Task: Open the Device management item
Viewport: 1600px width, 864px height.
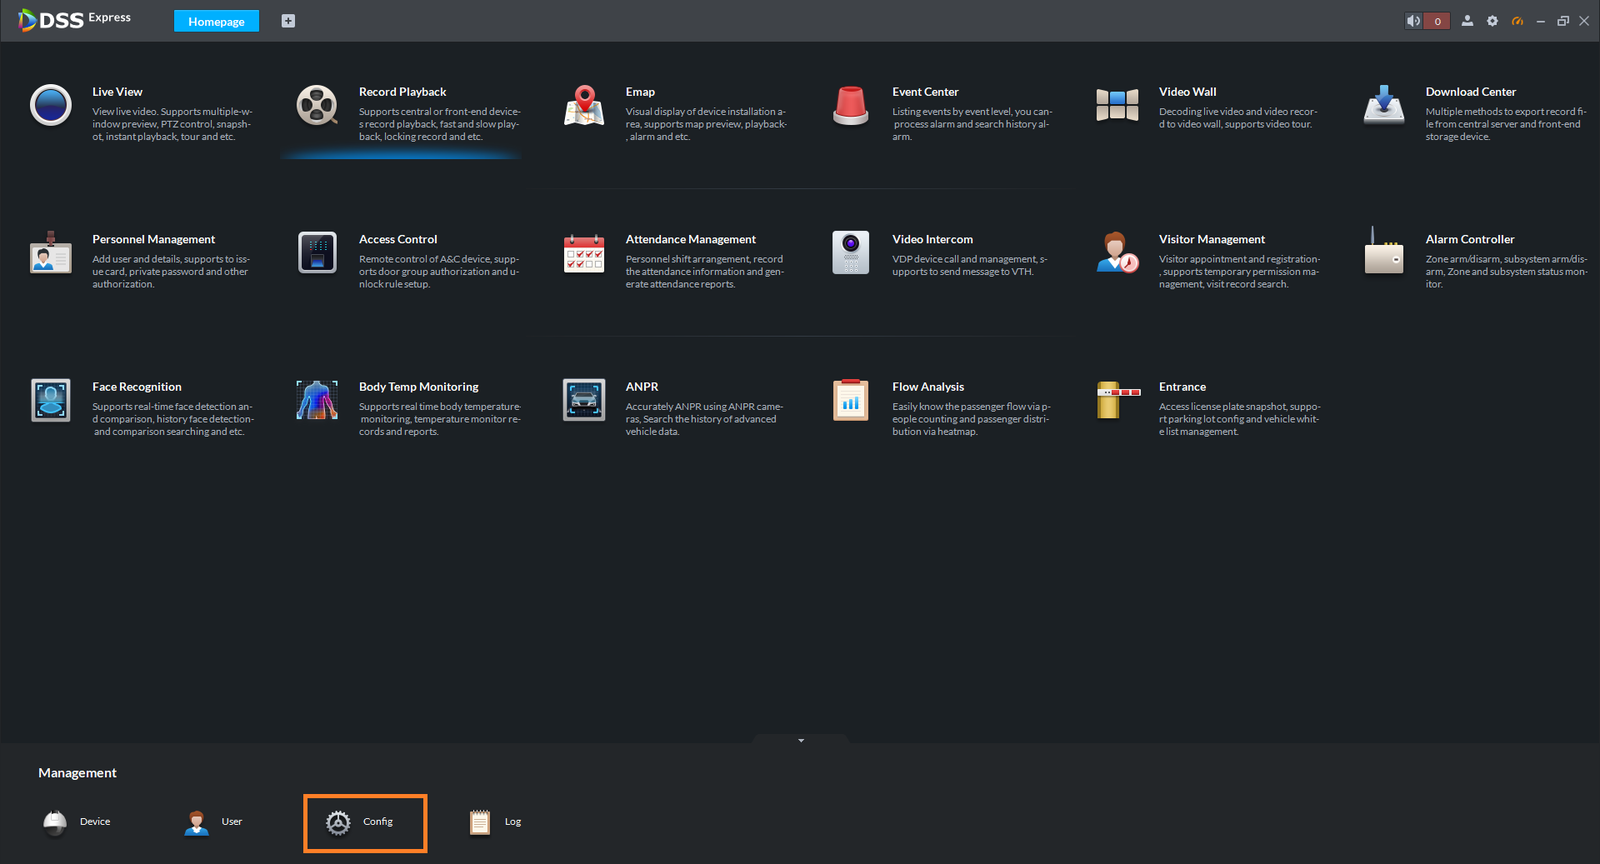Action: [77, 822]
